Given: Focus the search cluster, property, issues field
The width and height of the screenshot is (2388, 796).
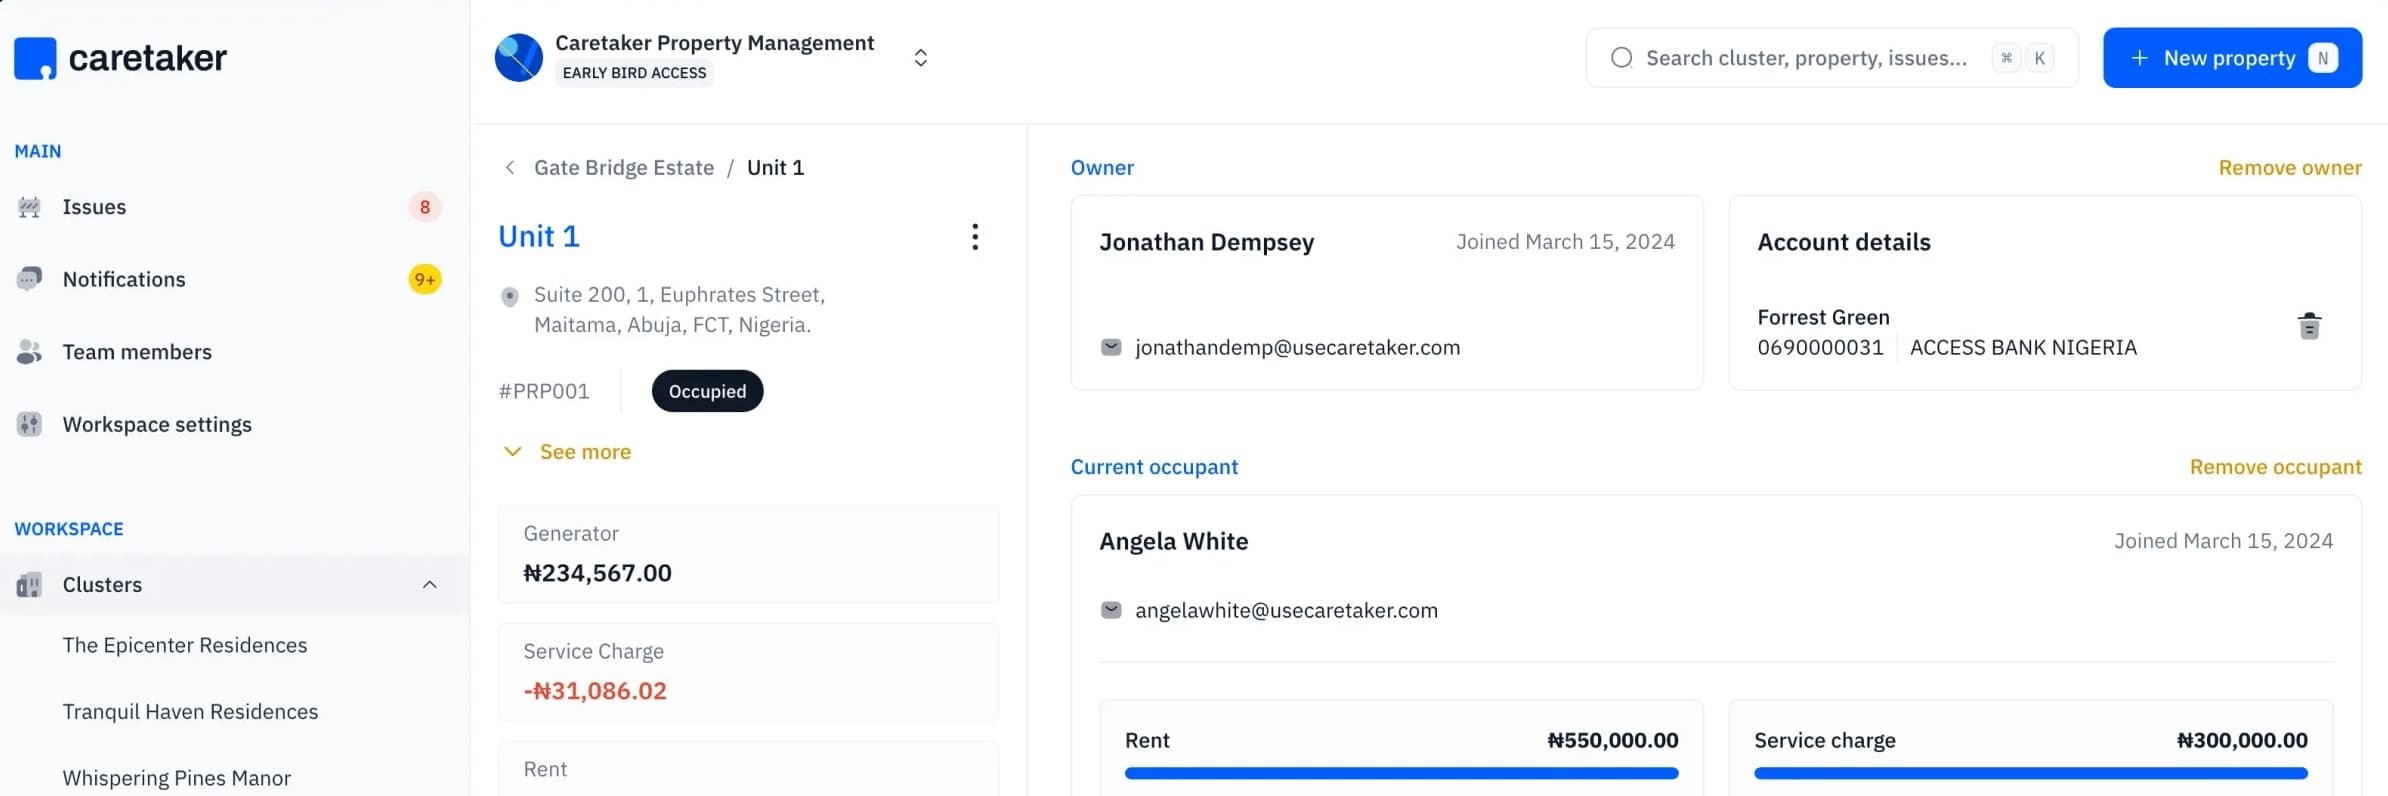Looking at the screenshot, I should coord(1832,58).
